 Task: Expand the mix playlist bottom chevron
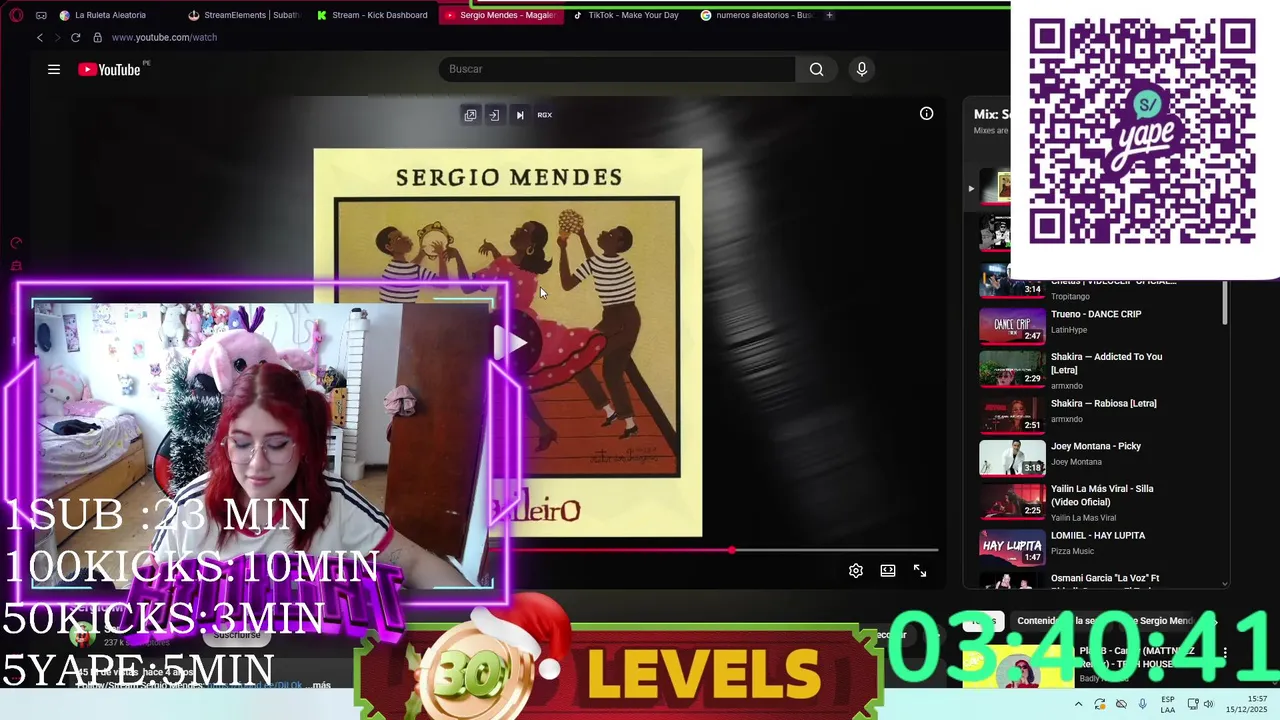1225,583
